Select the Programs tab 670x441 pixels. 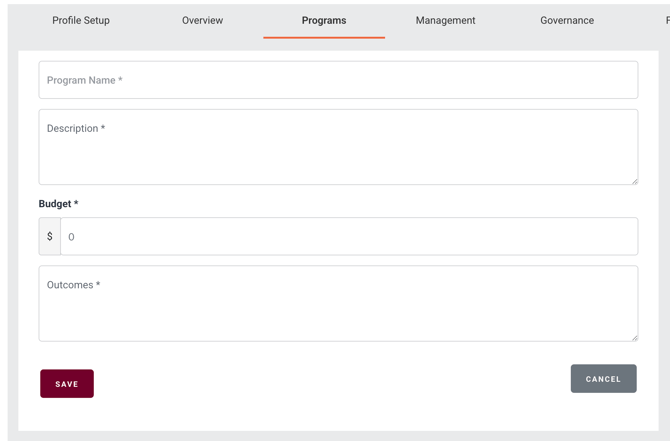pos(324,20)
